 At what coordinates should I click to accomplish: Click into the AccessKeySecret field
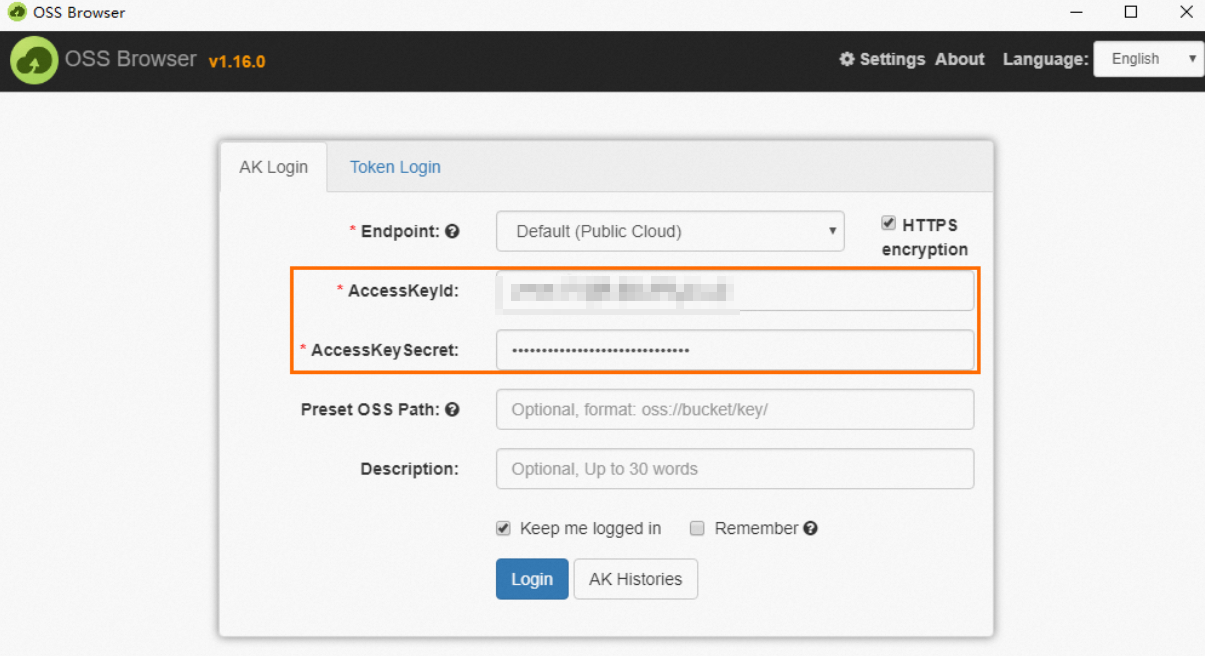735,350
